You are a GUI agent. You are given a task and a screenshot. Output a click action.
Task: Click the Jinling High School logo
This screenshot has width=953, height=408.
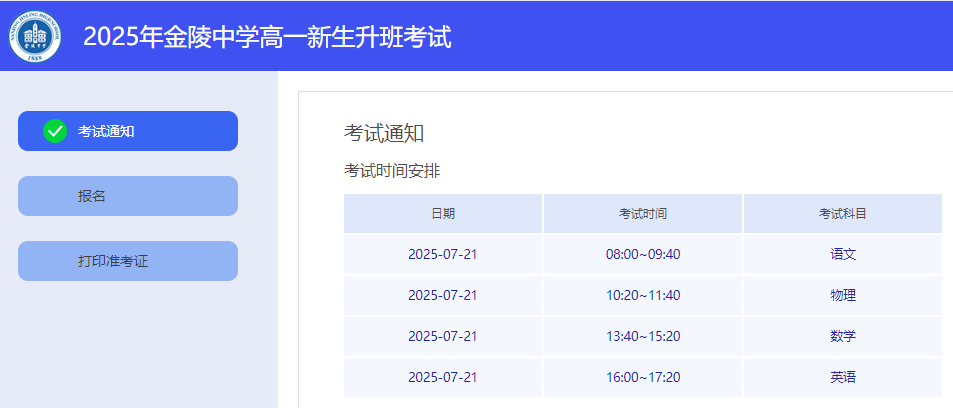click(x=36, y=36)
